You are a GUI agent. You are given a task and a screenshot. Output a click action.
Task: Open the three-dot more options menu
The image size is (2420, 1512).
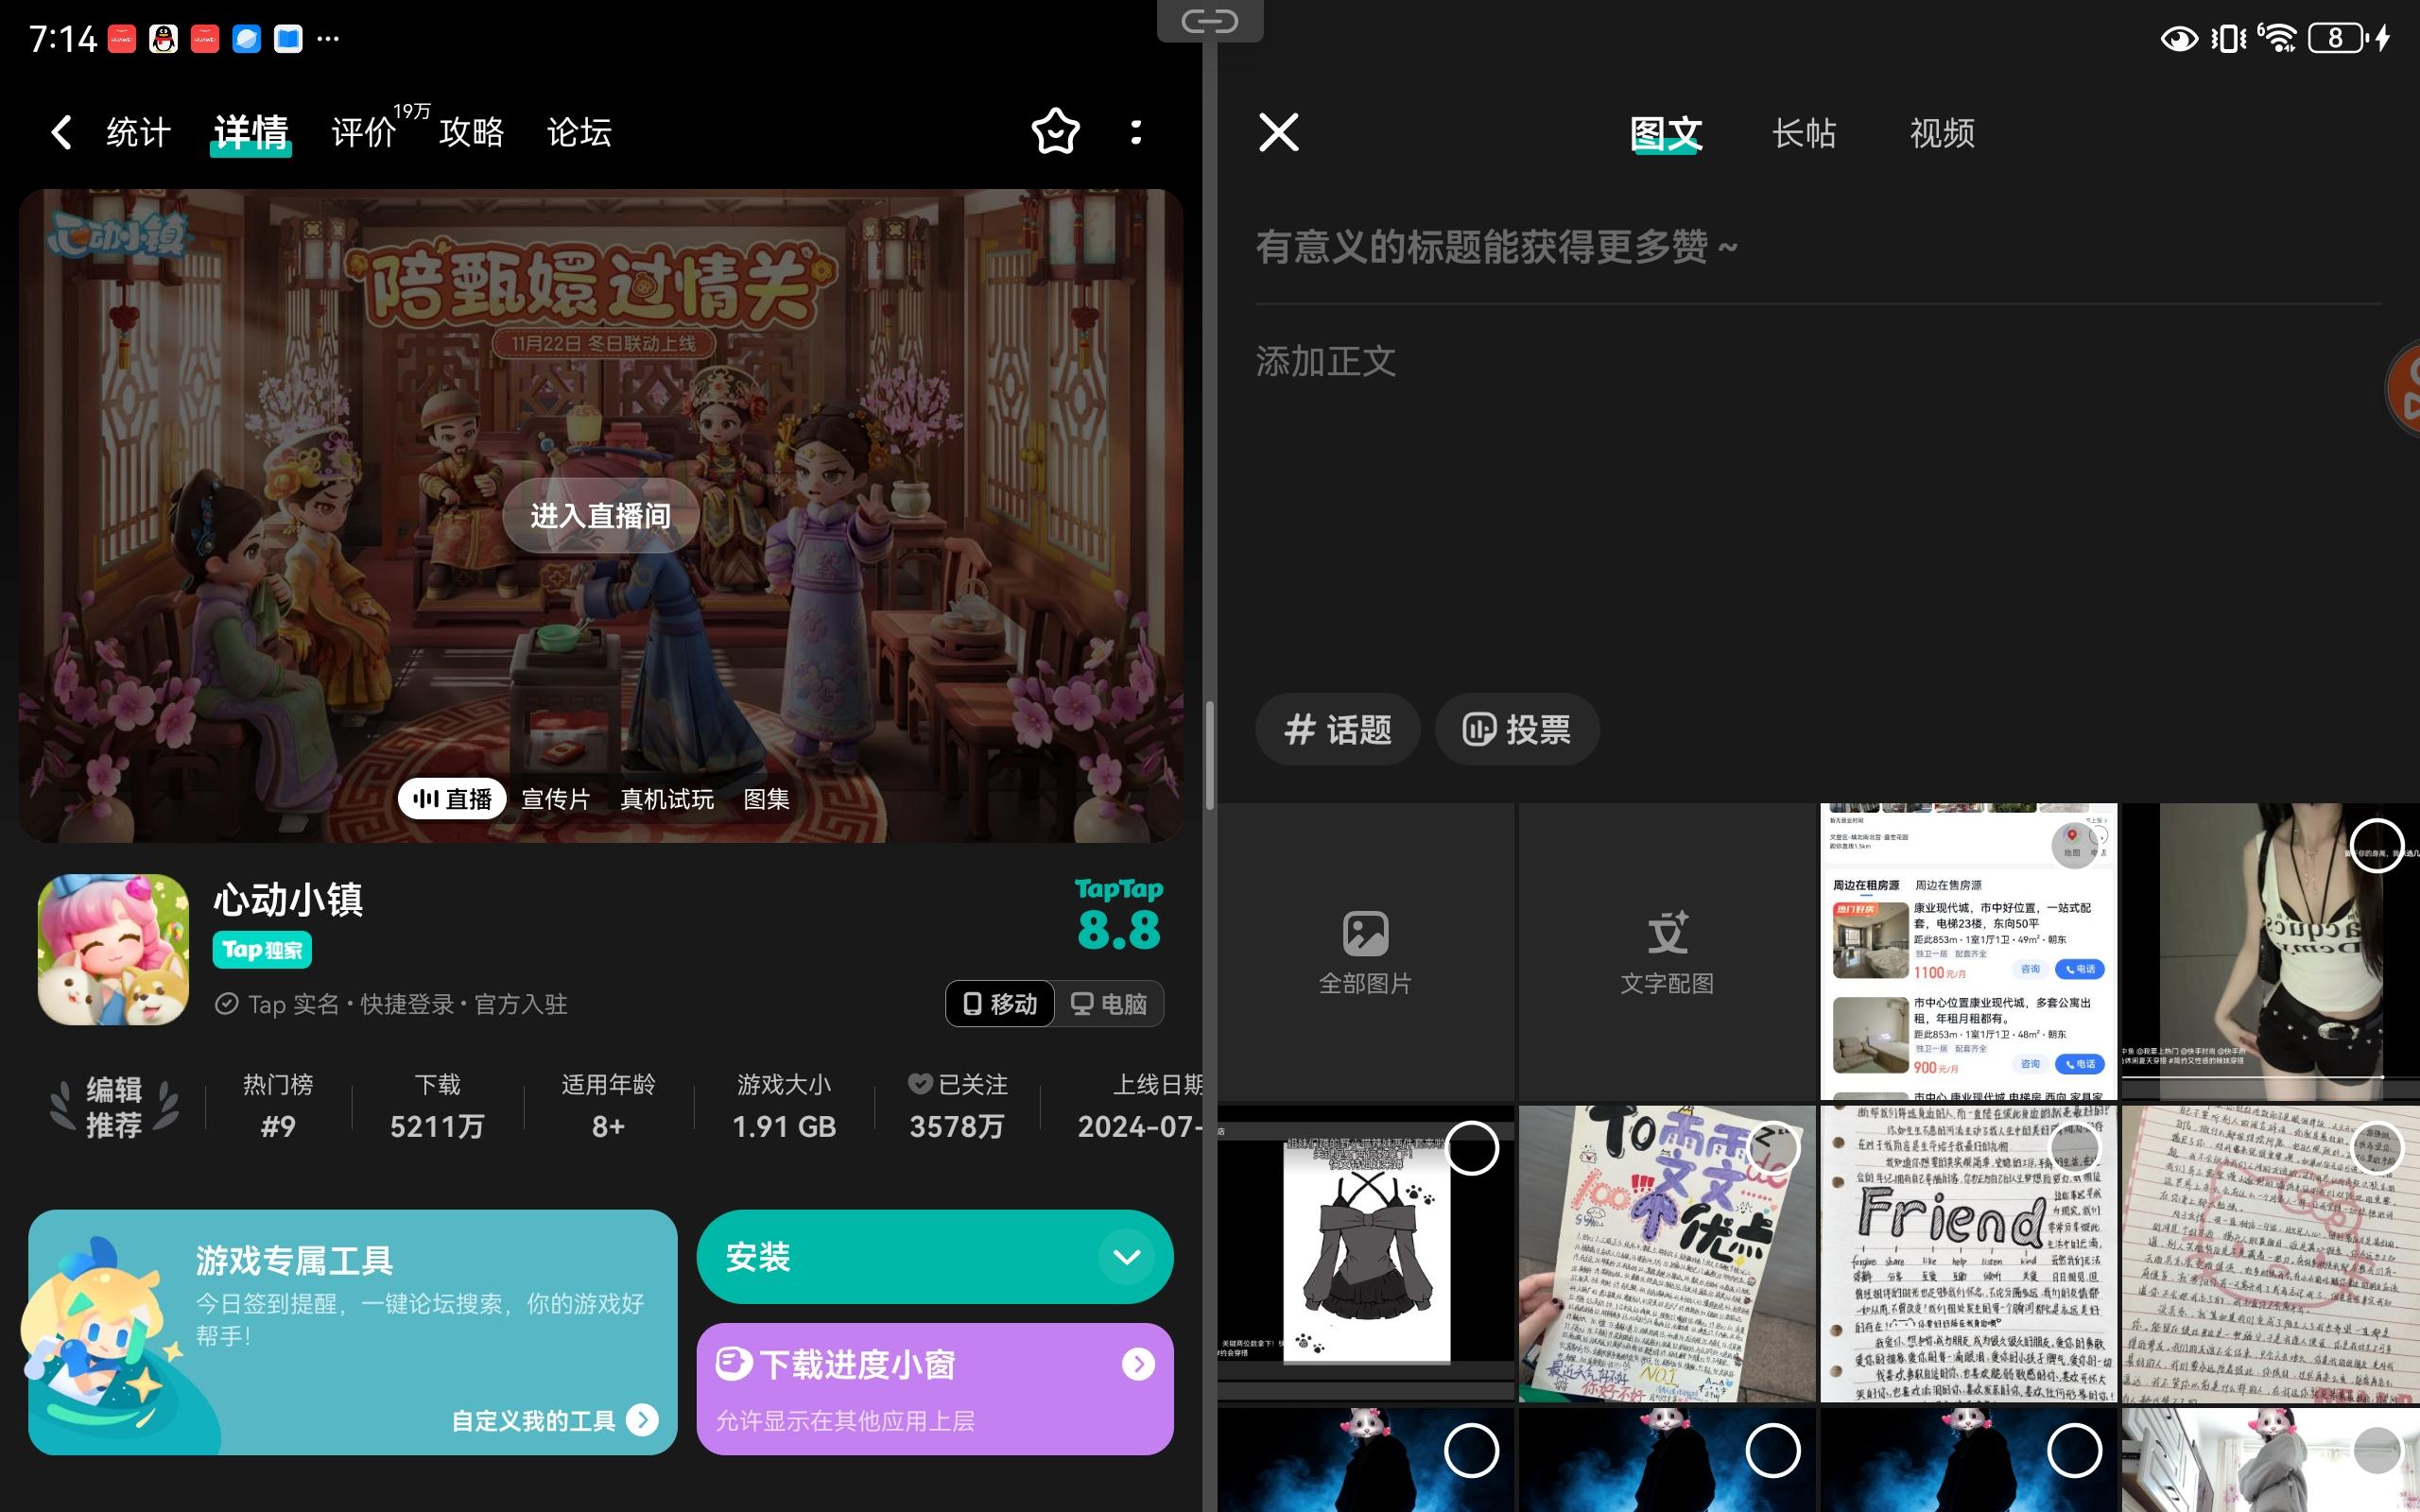pos(1136,132)
